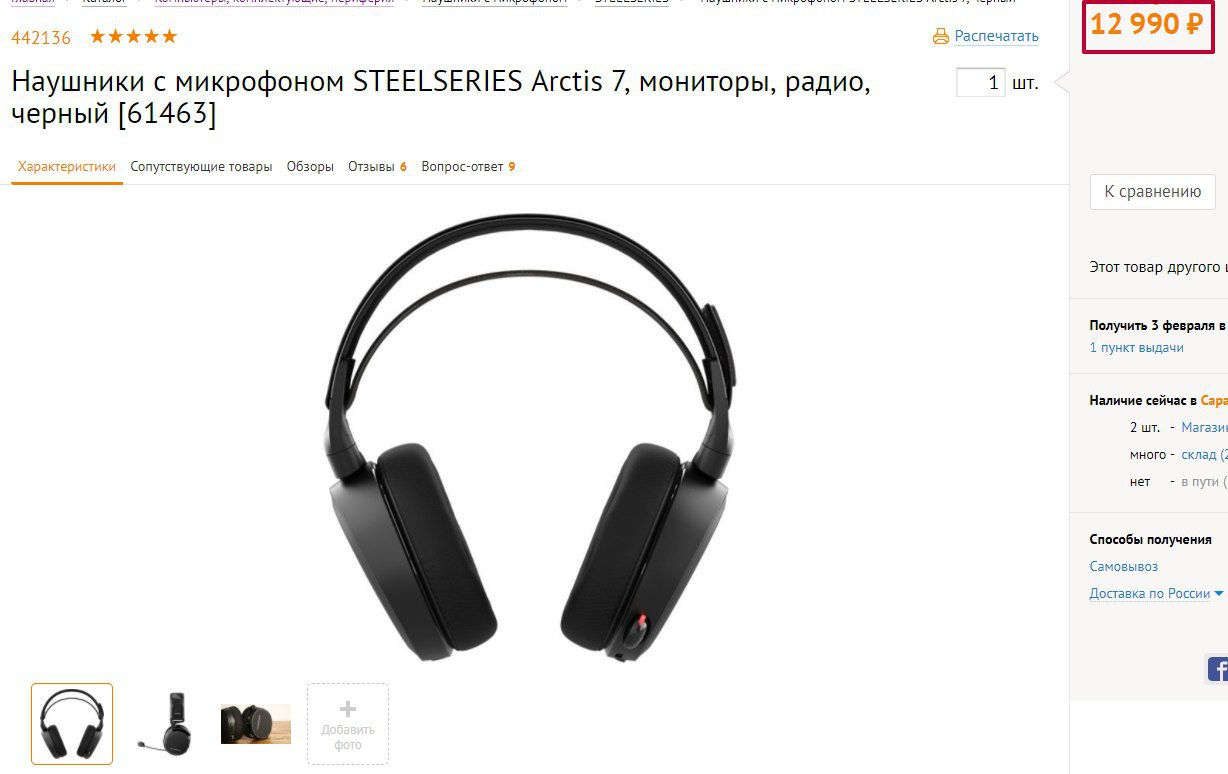This screenshot has height=774, width=1228.
Task: Click the К сравнению button
Action: tap(1152, 192)
